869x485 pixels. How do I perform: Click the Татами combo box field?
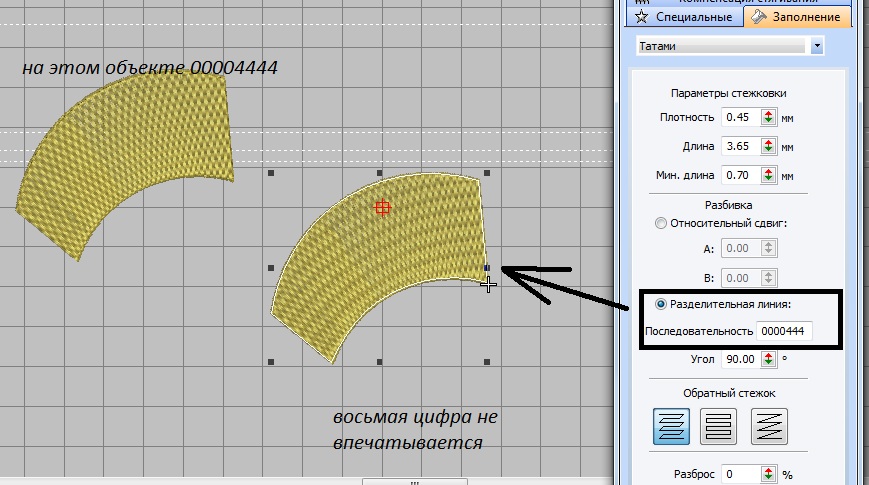[721, 46]
